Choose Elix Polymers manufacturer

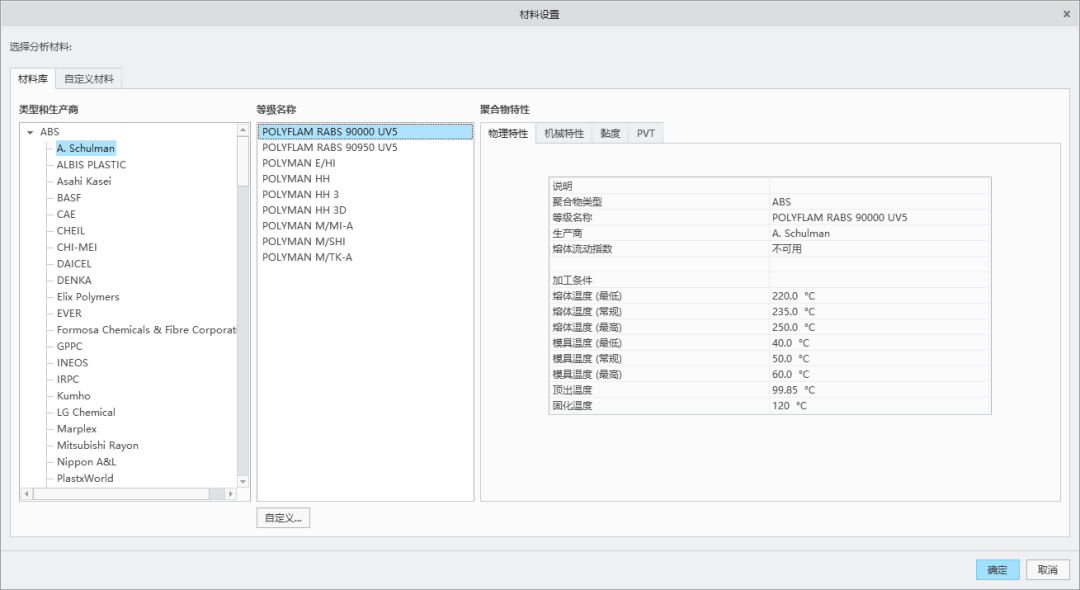[x=87, y=297]
